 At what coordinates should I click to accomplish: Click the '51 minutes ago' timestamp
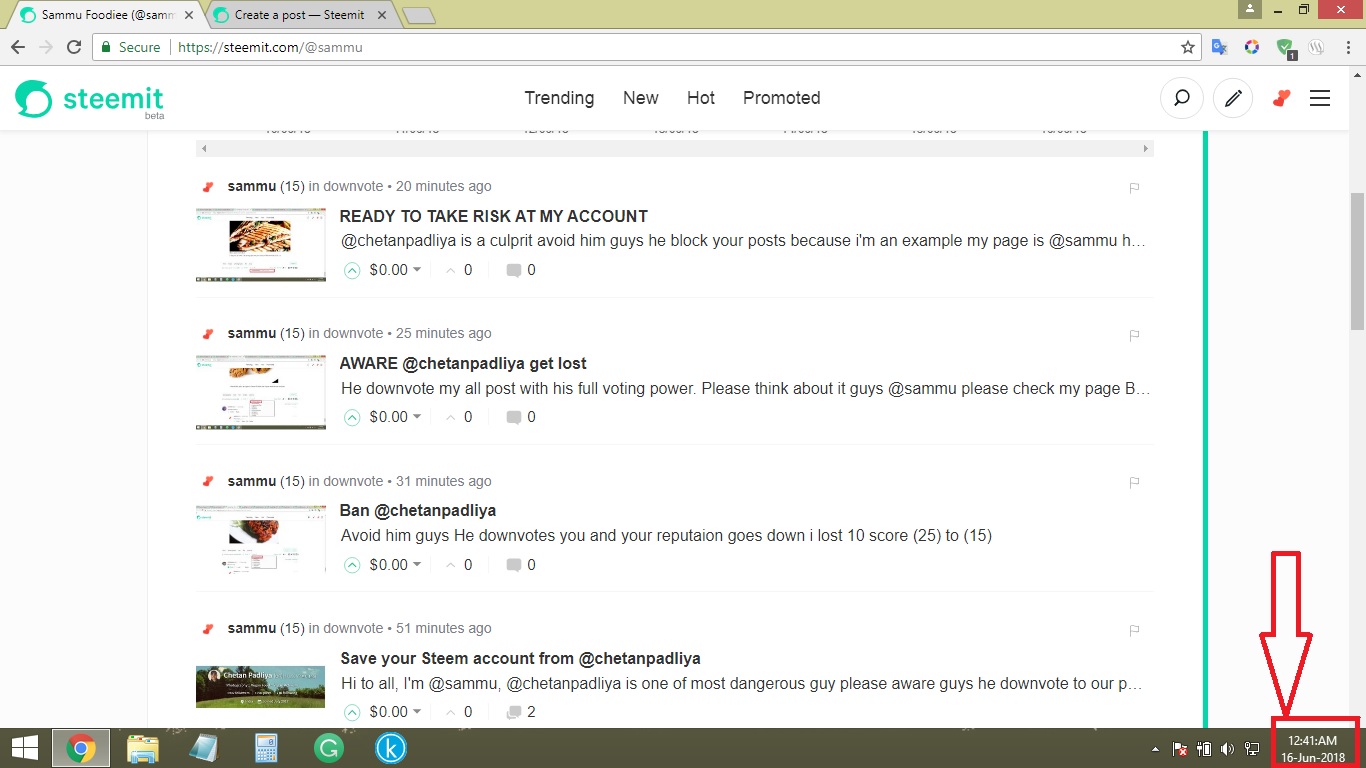pyautogui.click(x=444, y=628)
